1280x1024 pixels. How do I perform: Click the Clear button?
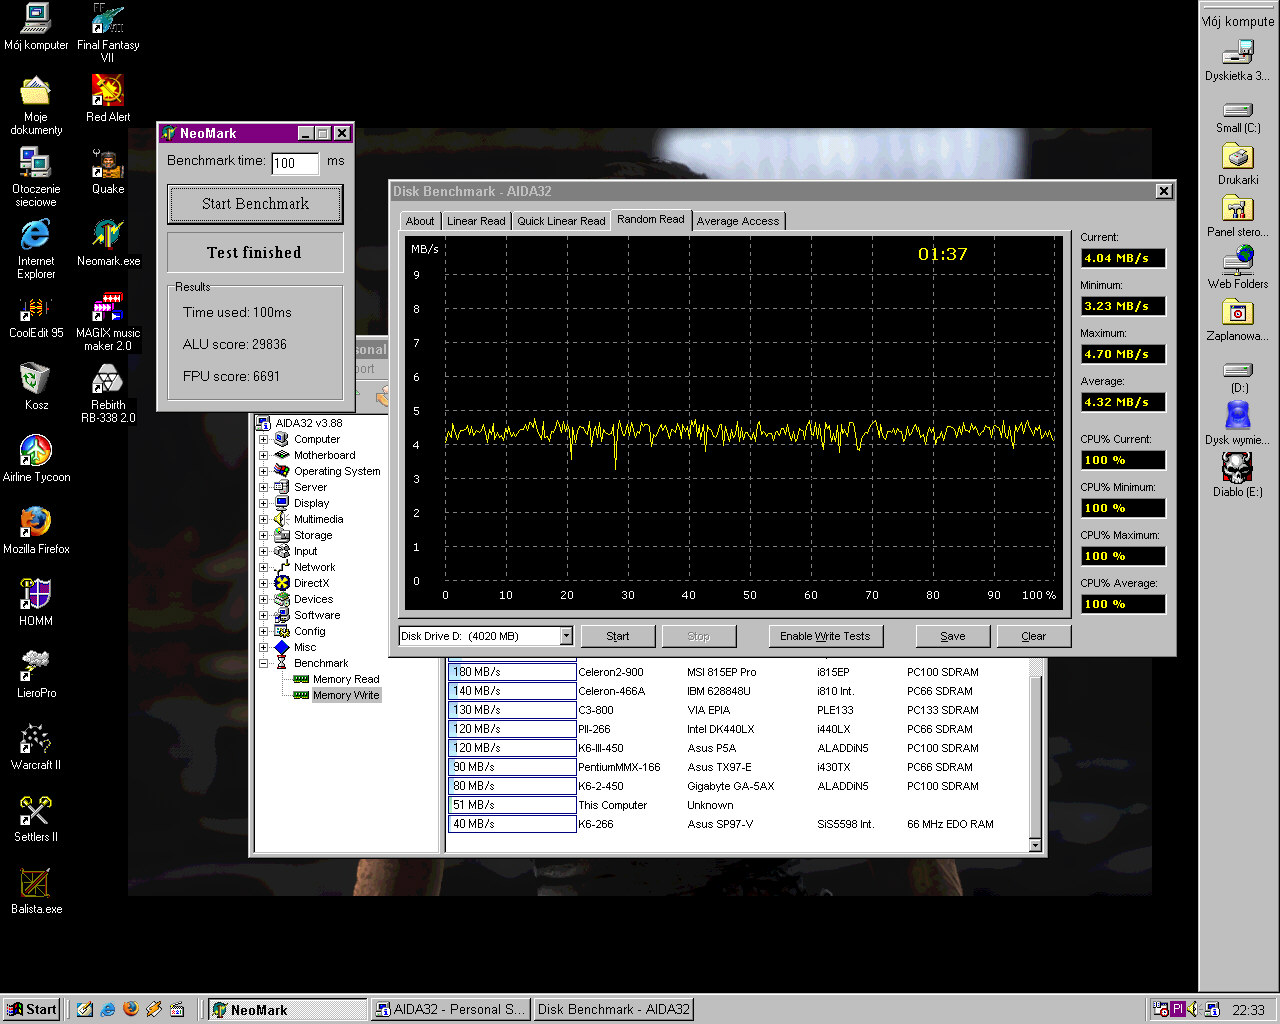click(1033, 636)
